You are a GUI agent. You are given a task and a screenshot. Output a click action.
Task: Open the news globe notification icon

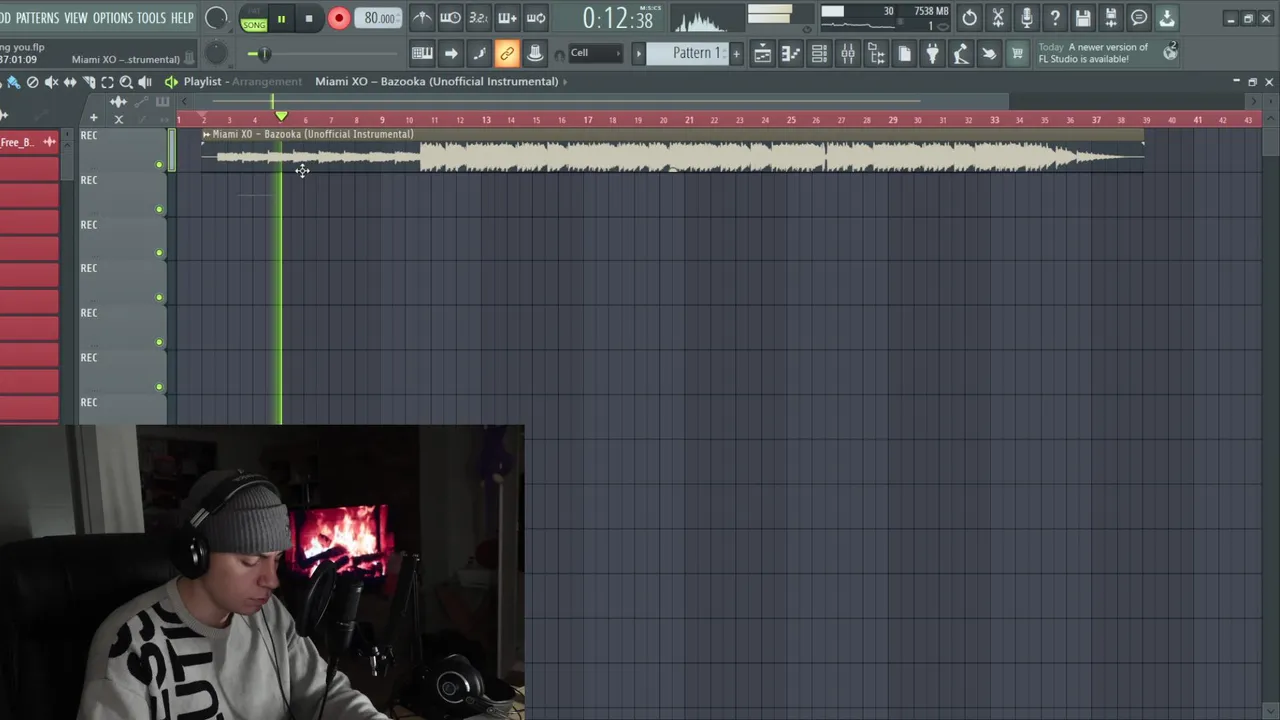(x=1170, y=52)
